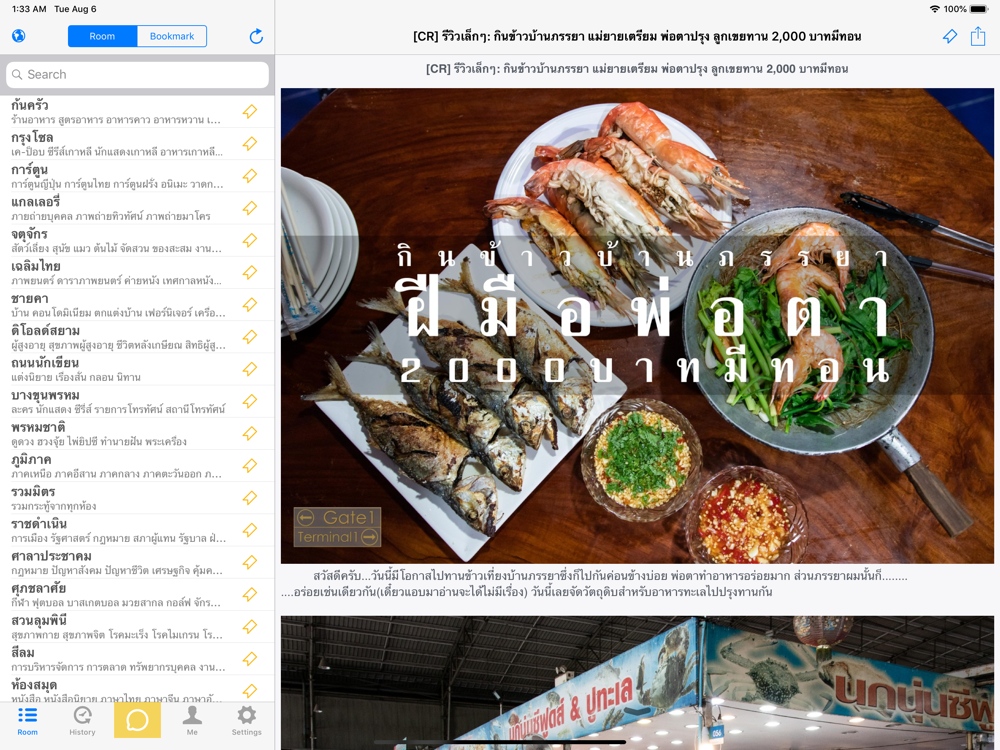Tap the seafood market signboard photo
This screenshot has height=750, width=1000.
pyautogui.click(x=637, y=682)
